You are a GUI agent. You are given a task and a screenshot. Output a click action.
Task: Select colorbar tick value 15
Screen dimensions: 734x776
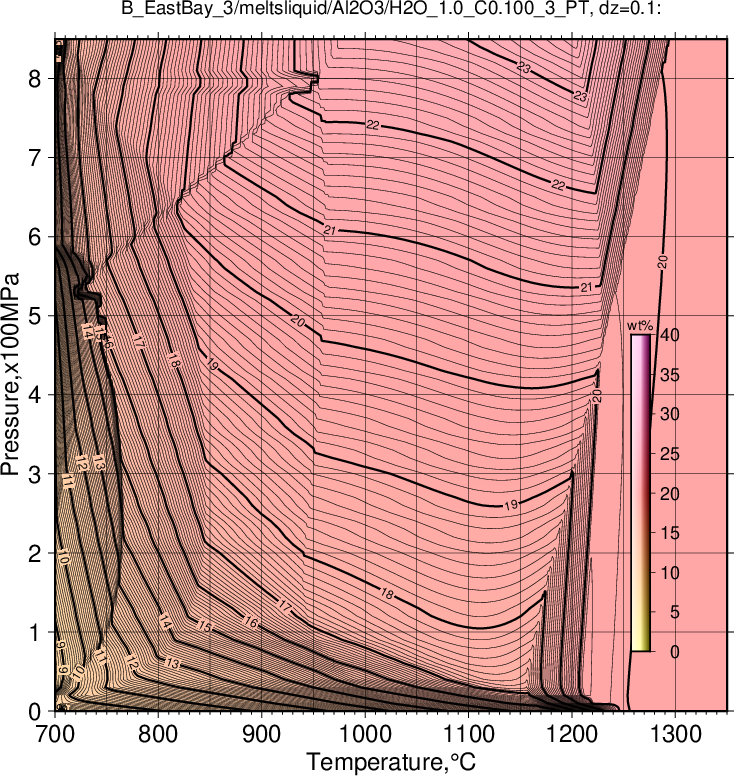point(670,533)
